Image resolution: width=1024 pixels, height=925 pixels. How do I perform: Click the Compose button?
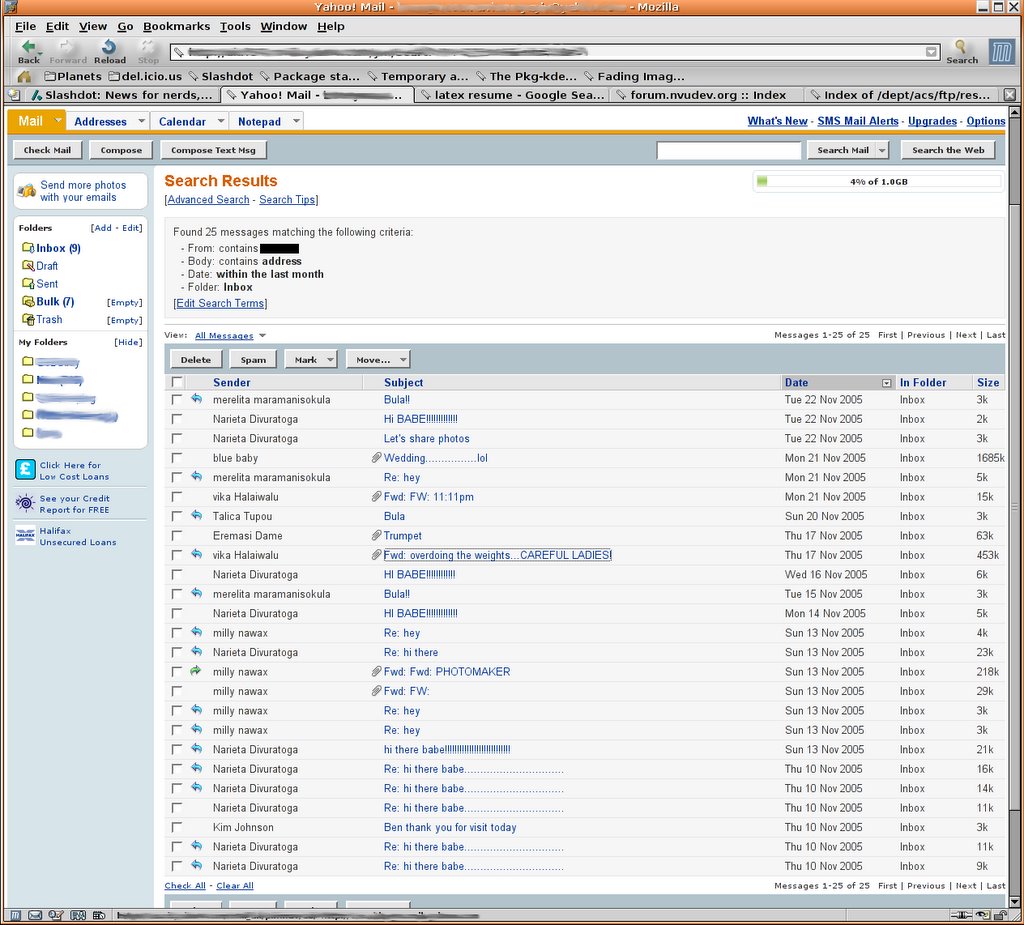(122, 150)
